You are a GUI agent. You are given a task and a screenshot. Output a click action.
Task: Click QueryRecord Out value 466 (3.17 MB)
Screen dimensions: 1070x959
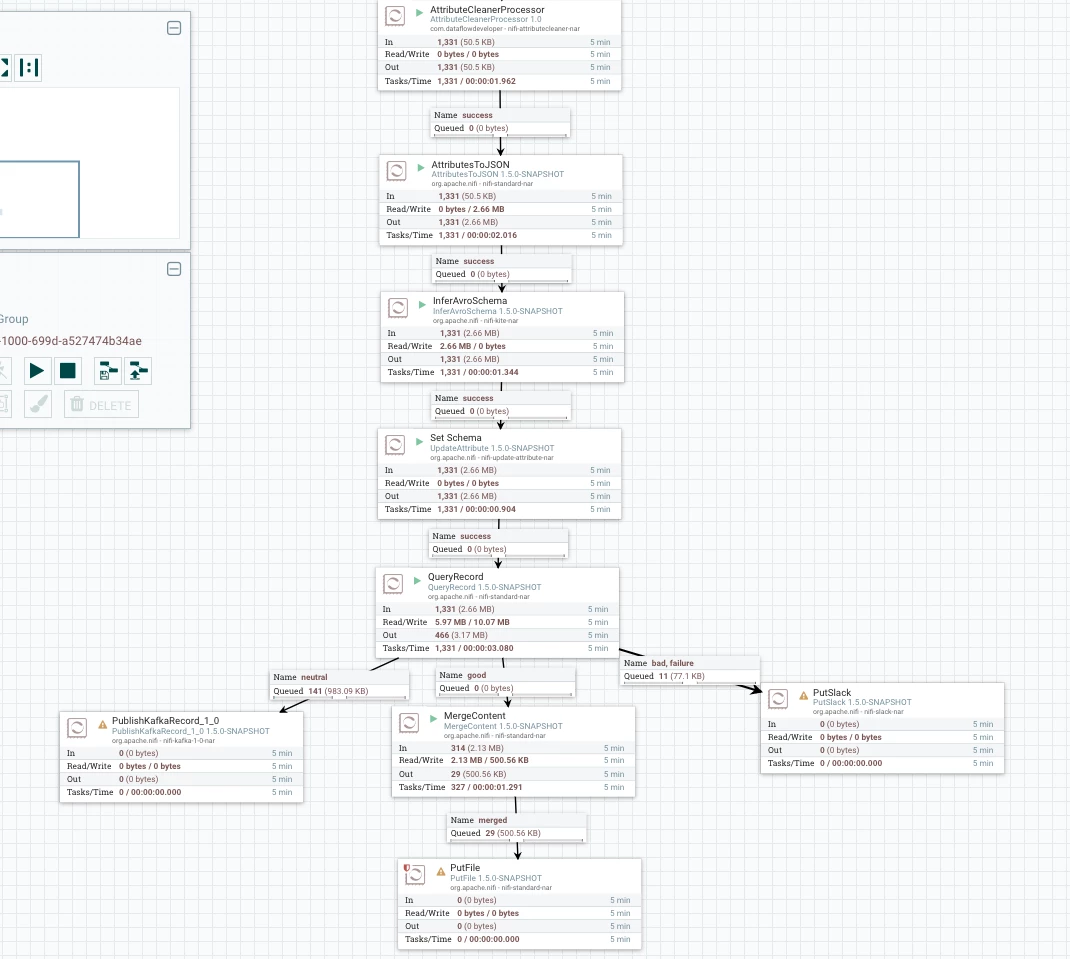(461, 635)
